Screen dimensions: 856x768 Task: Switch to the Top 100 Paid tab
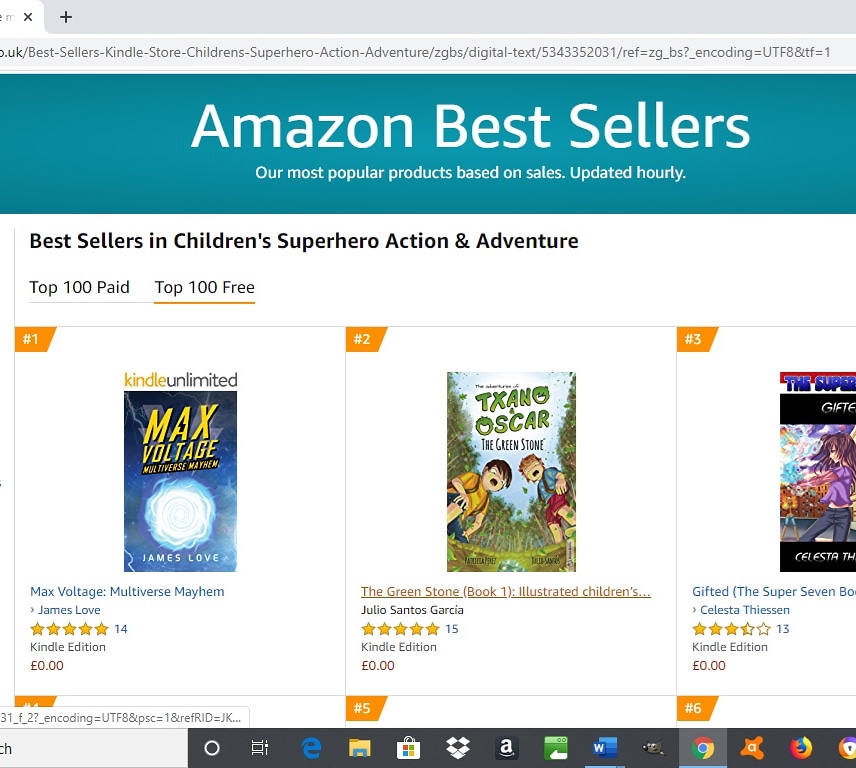click(x=79, y=287)
